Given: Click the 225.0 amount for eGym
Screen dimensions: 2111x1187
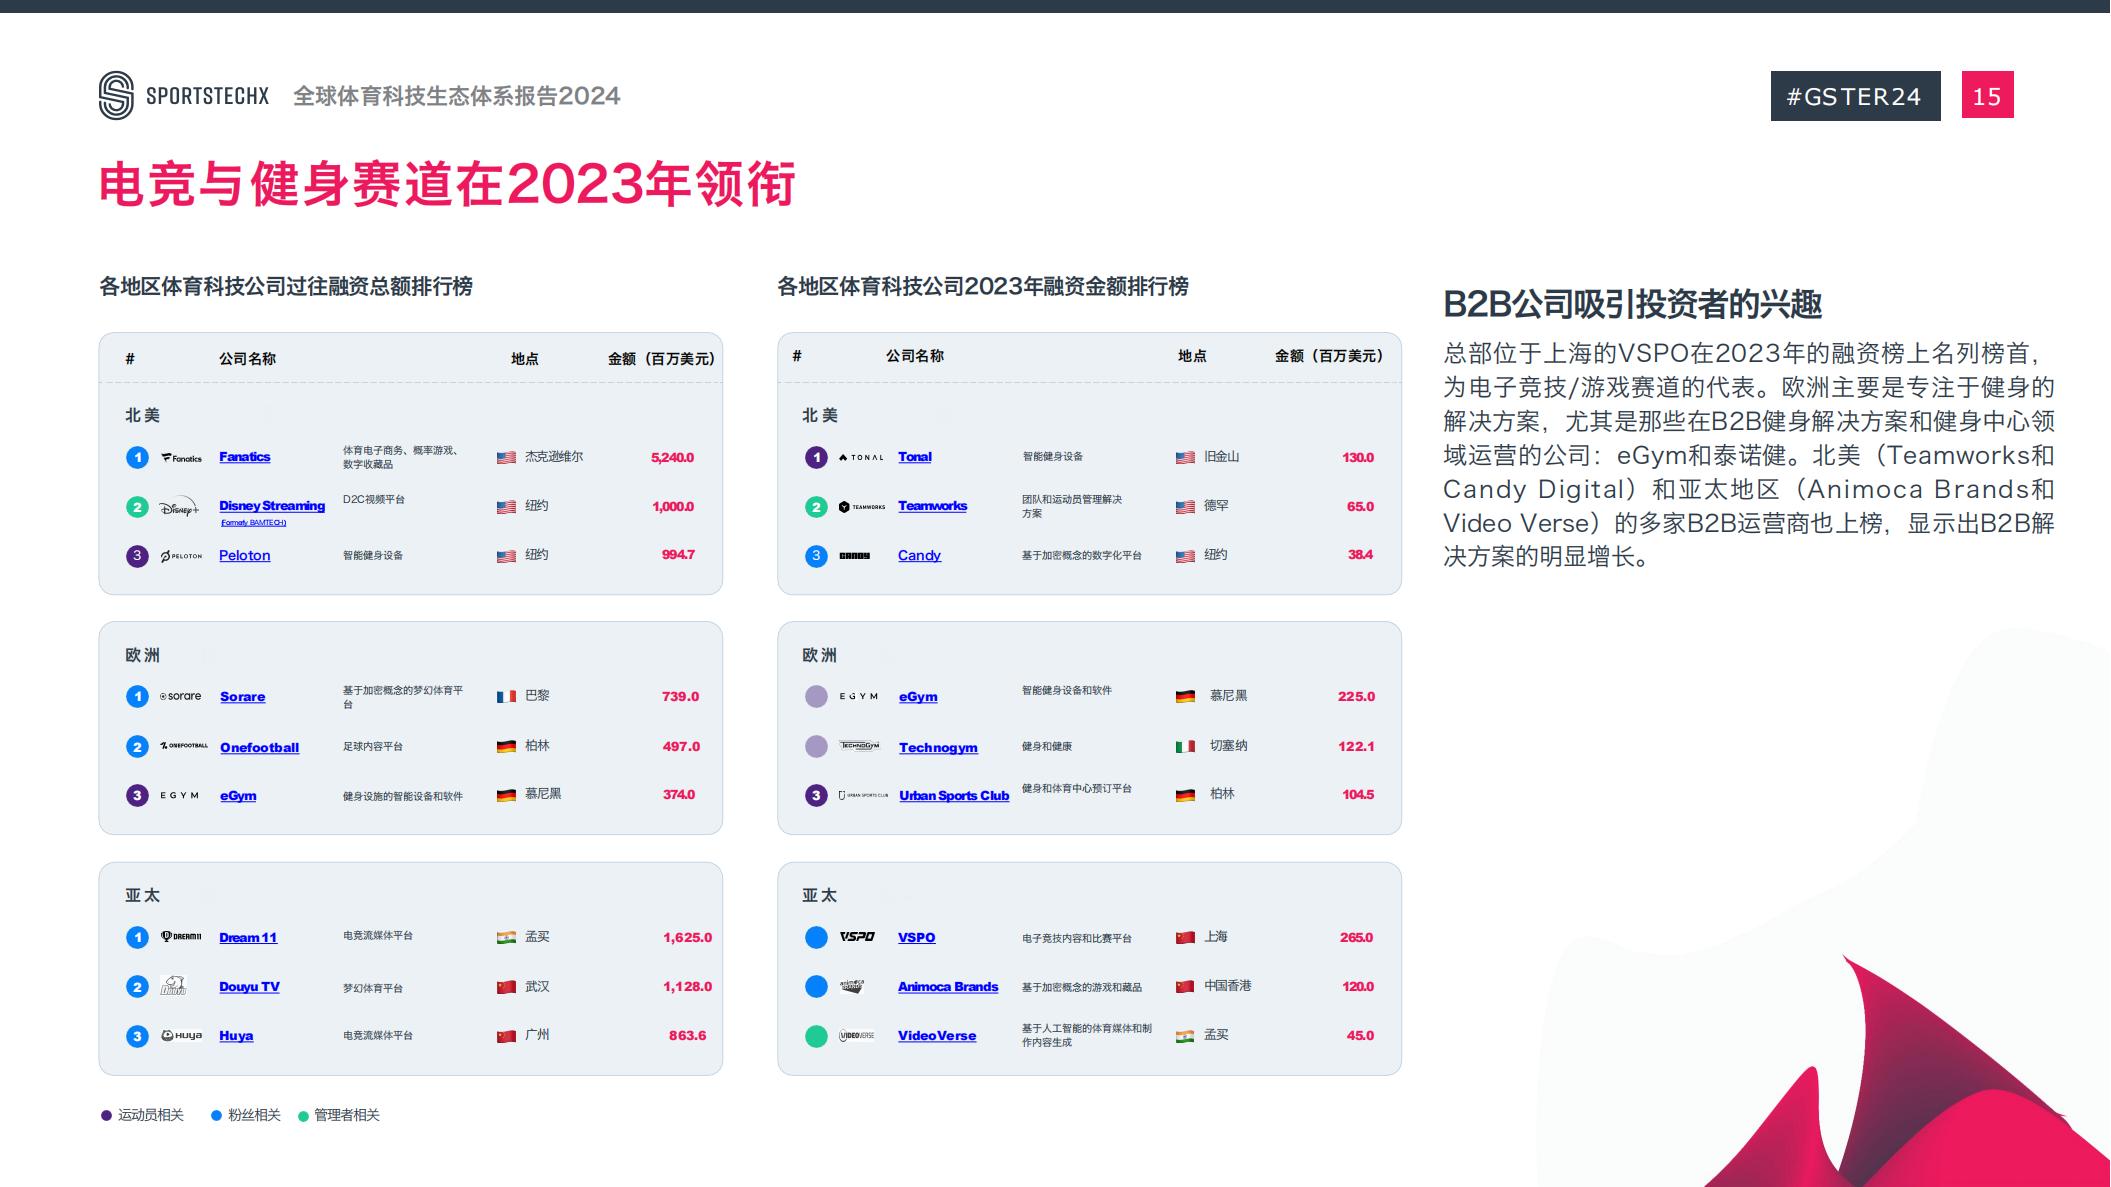Looking at the screenshot, I should pos(1356,696).
